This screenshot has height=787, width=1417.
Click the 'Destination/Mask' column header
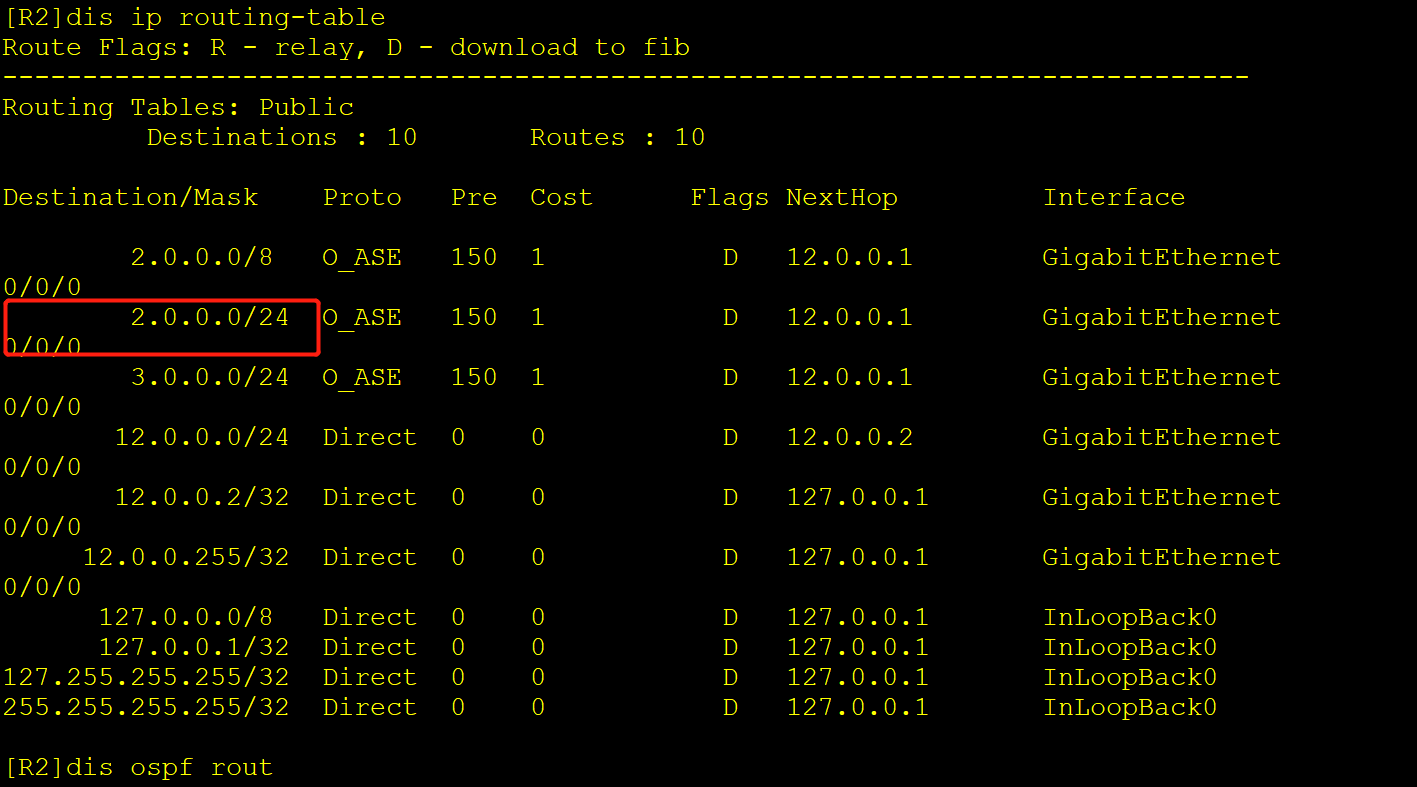point(130,197)
